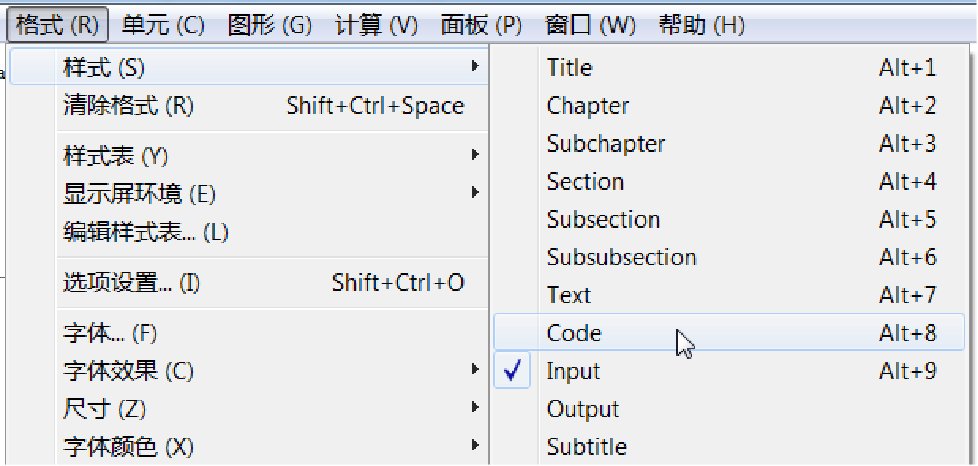Pick the Subchapter style
Screen dimensions: 978x466
pyautogui.click(x=729, y=143)
